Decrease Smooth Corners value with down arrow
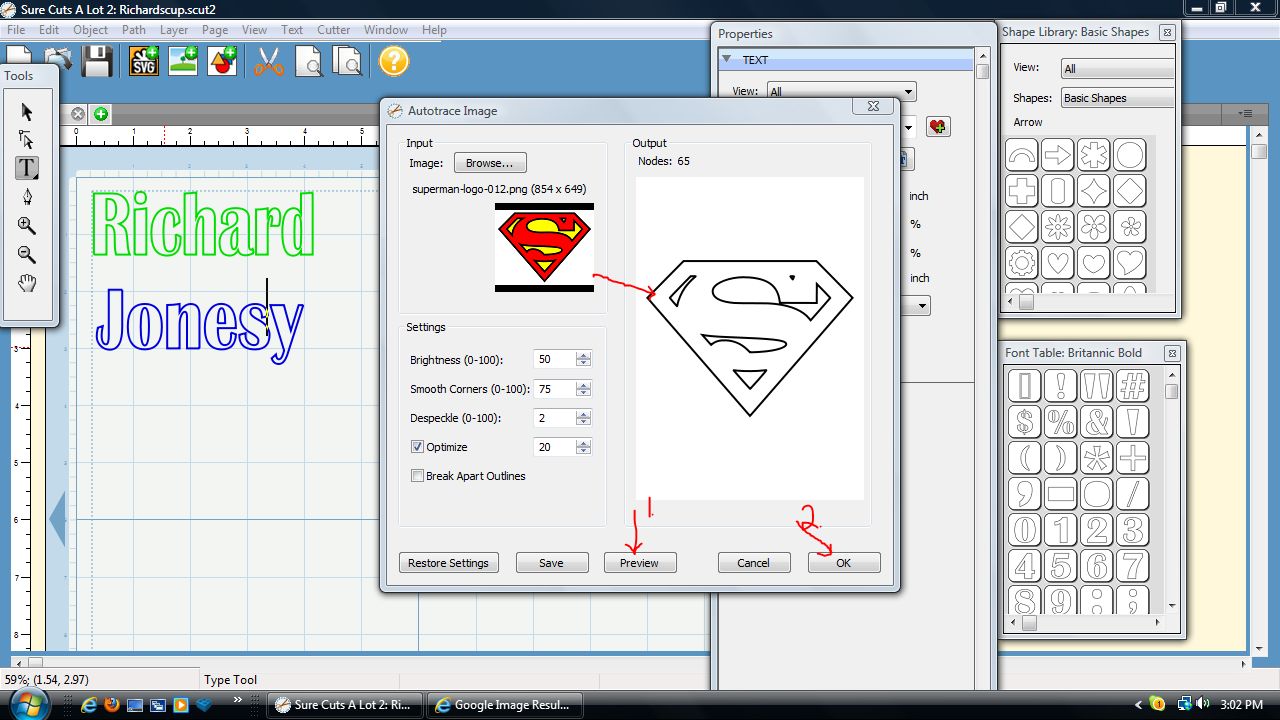The width and height of the screenshot is (1280, 720). 584,394
